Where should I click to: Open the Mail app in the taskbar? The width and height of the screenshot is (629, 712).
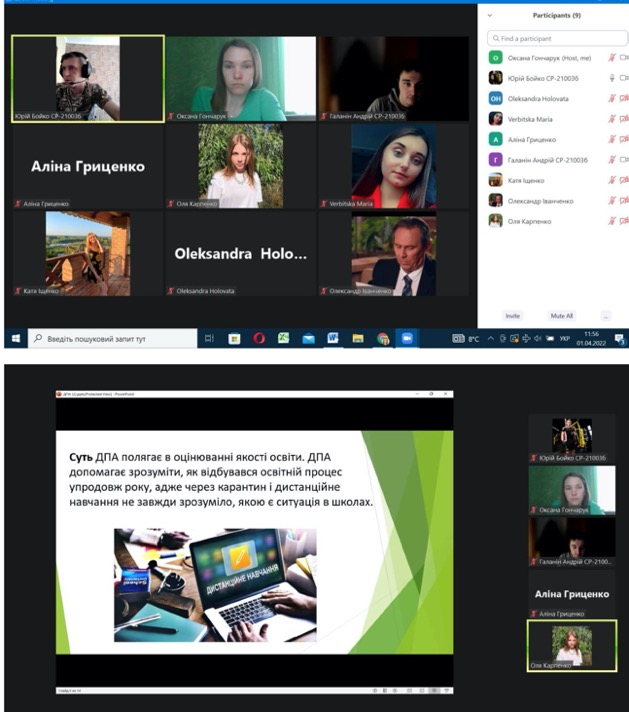308,339
